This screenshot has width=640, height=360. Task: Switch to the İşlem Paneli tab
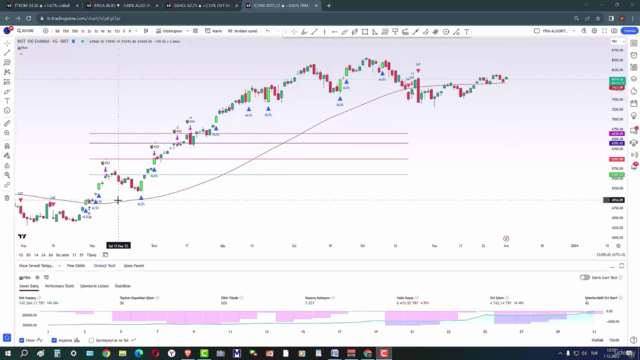pos(134,266)
